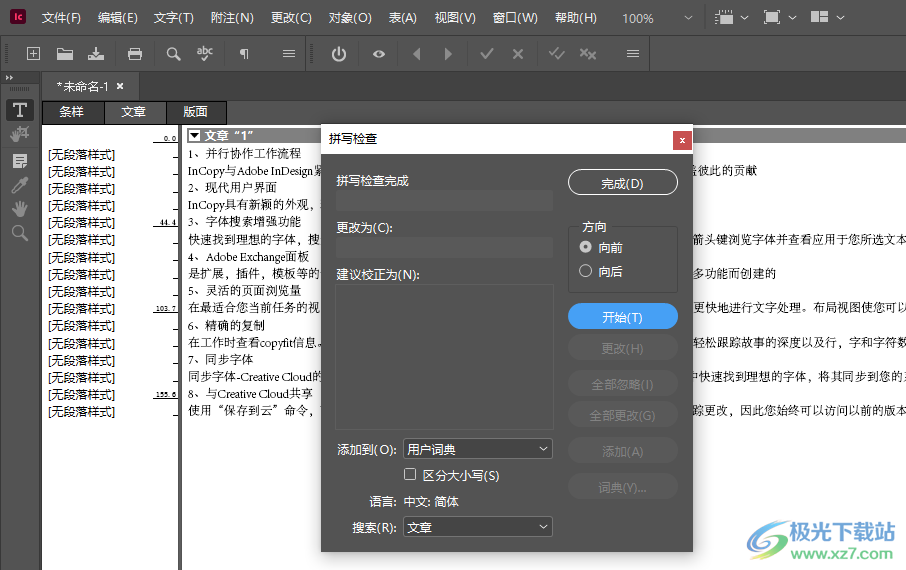Open the 更改(C) menu
Viewport: 906px width, 570px height.
click(x=291, y=18)
